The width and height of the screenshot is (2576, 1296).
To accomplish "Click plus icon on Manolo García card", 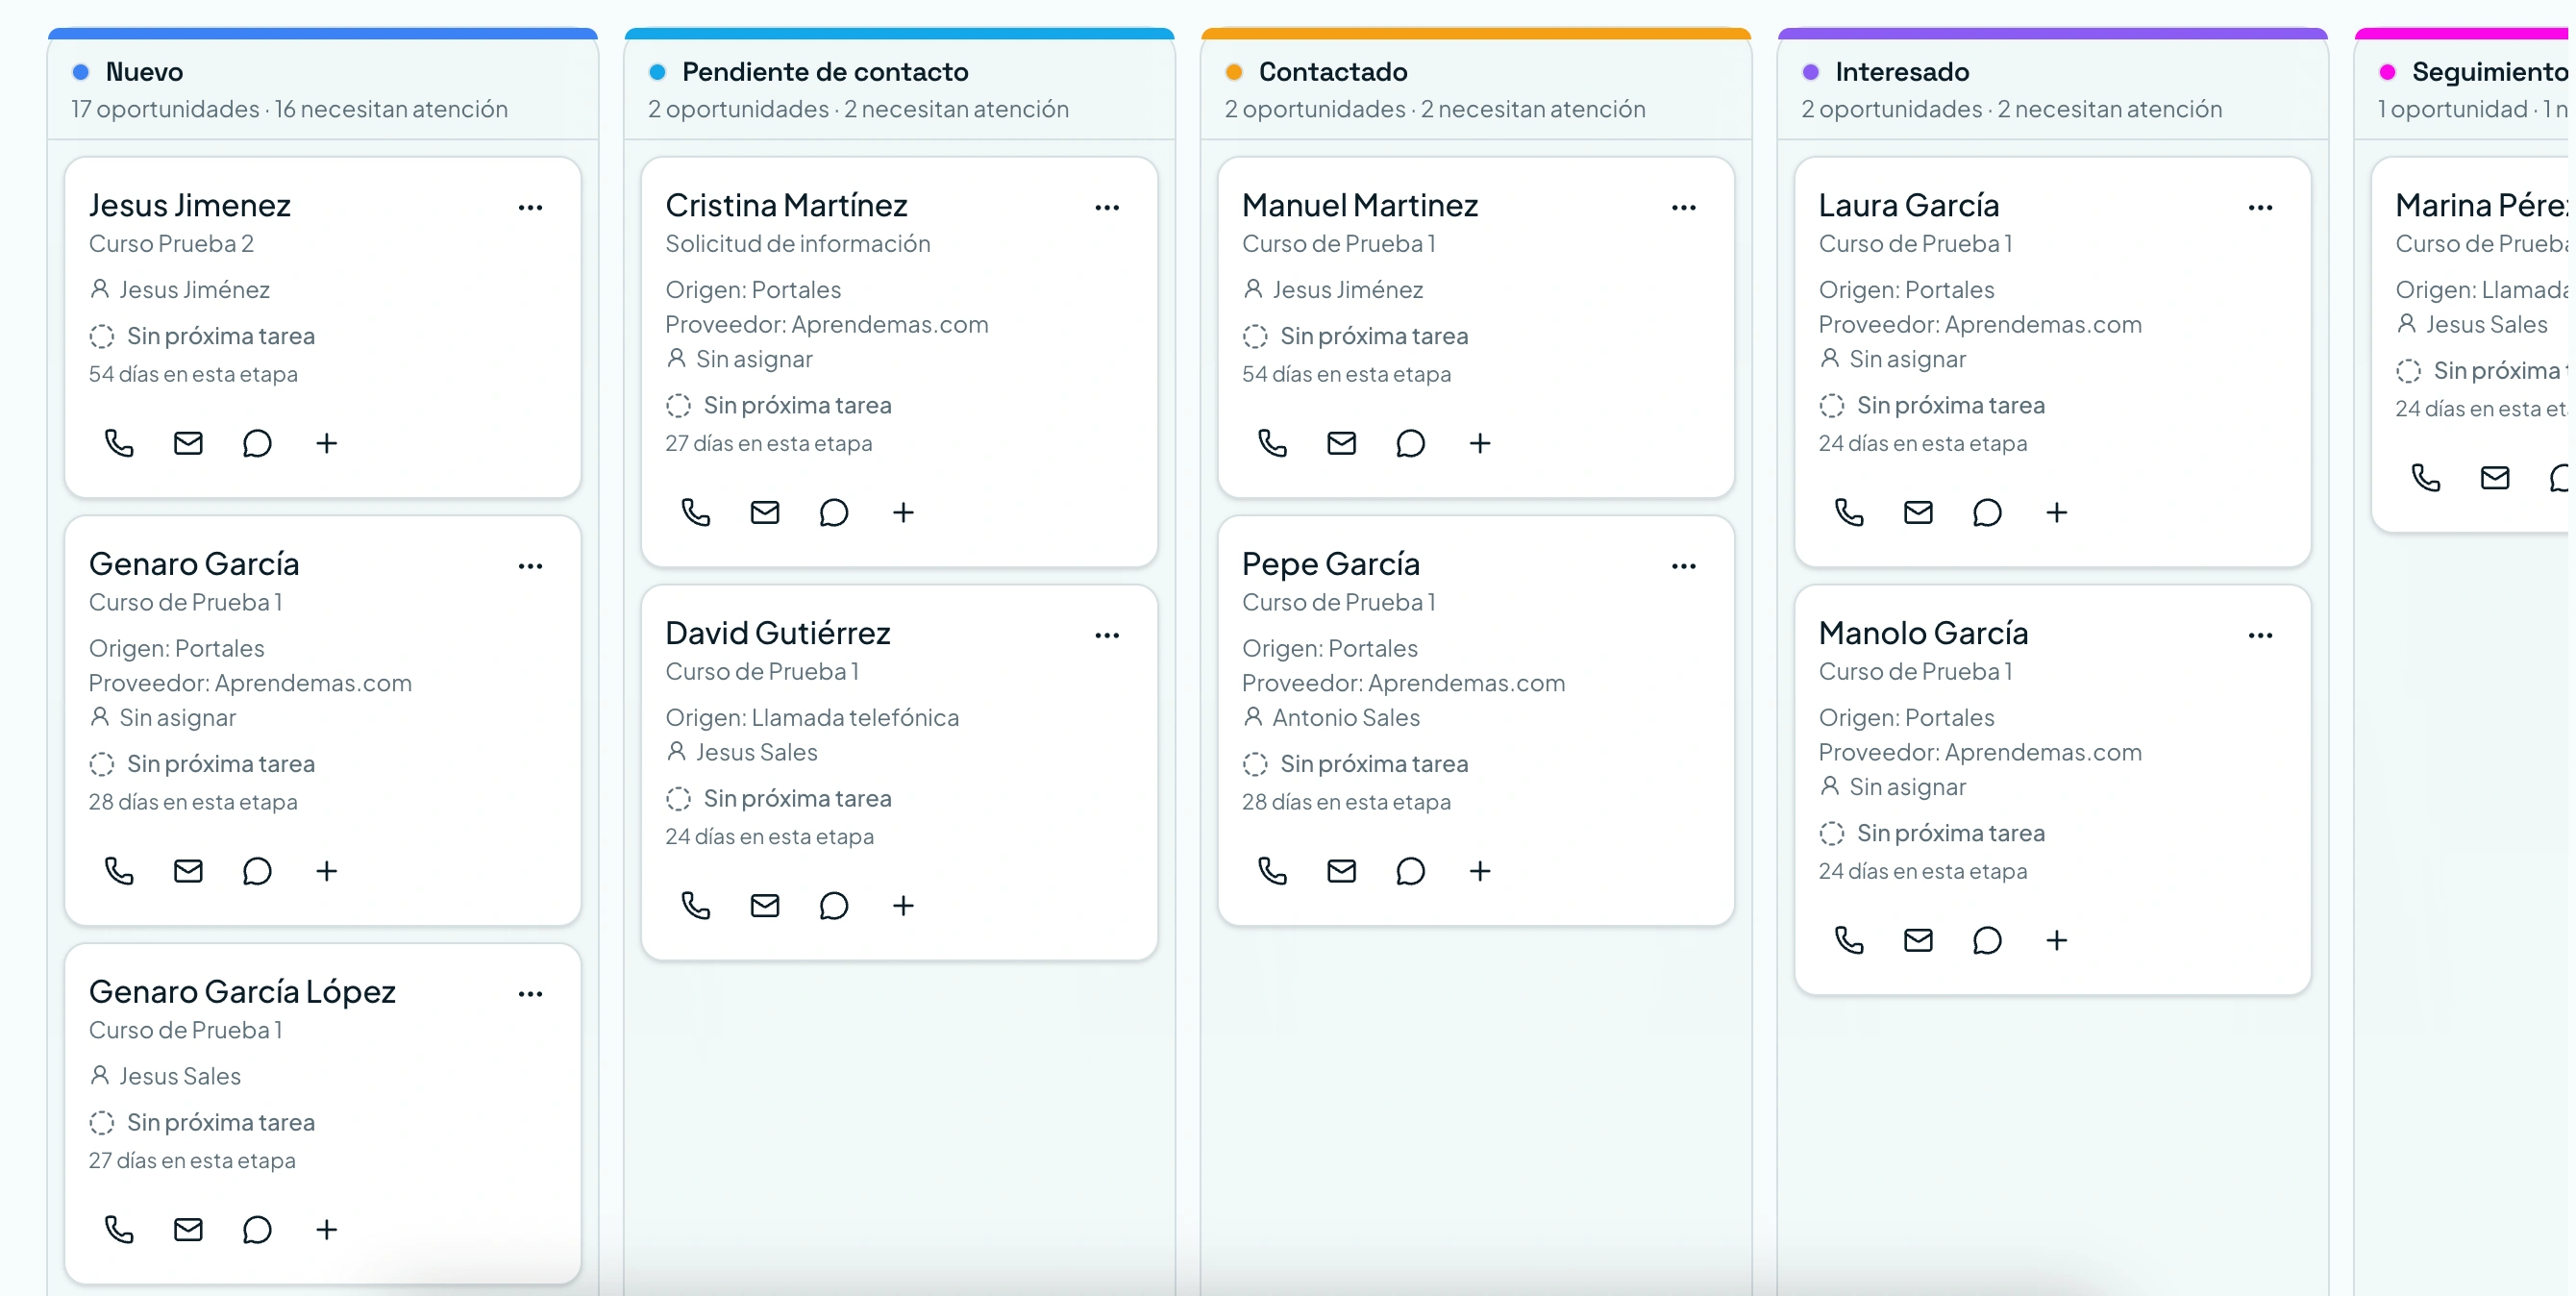I will (x=2056, y=940).
